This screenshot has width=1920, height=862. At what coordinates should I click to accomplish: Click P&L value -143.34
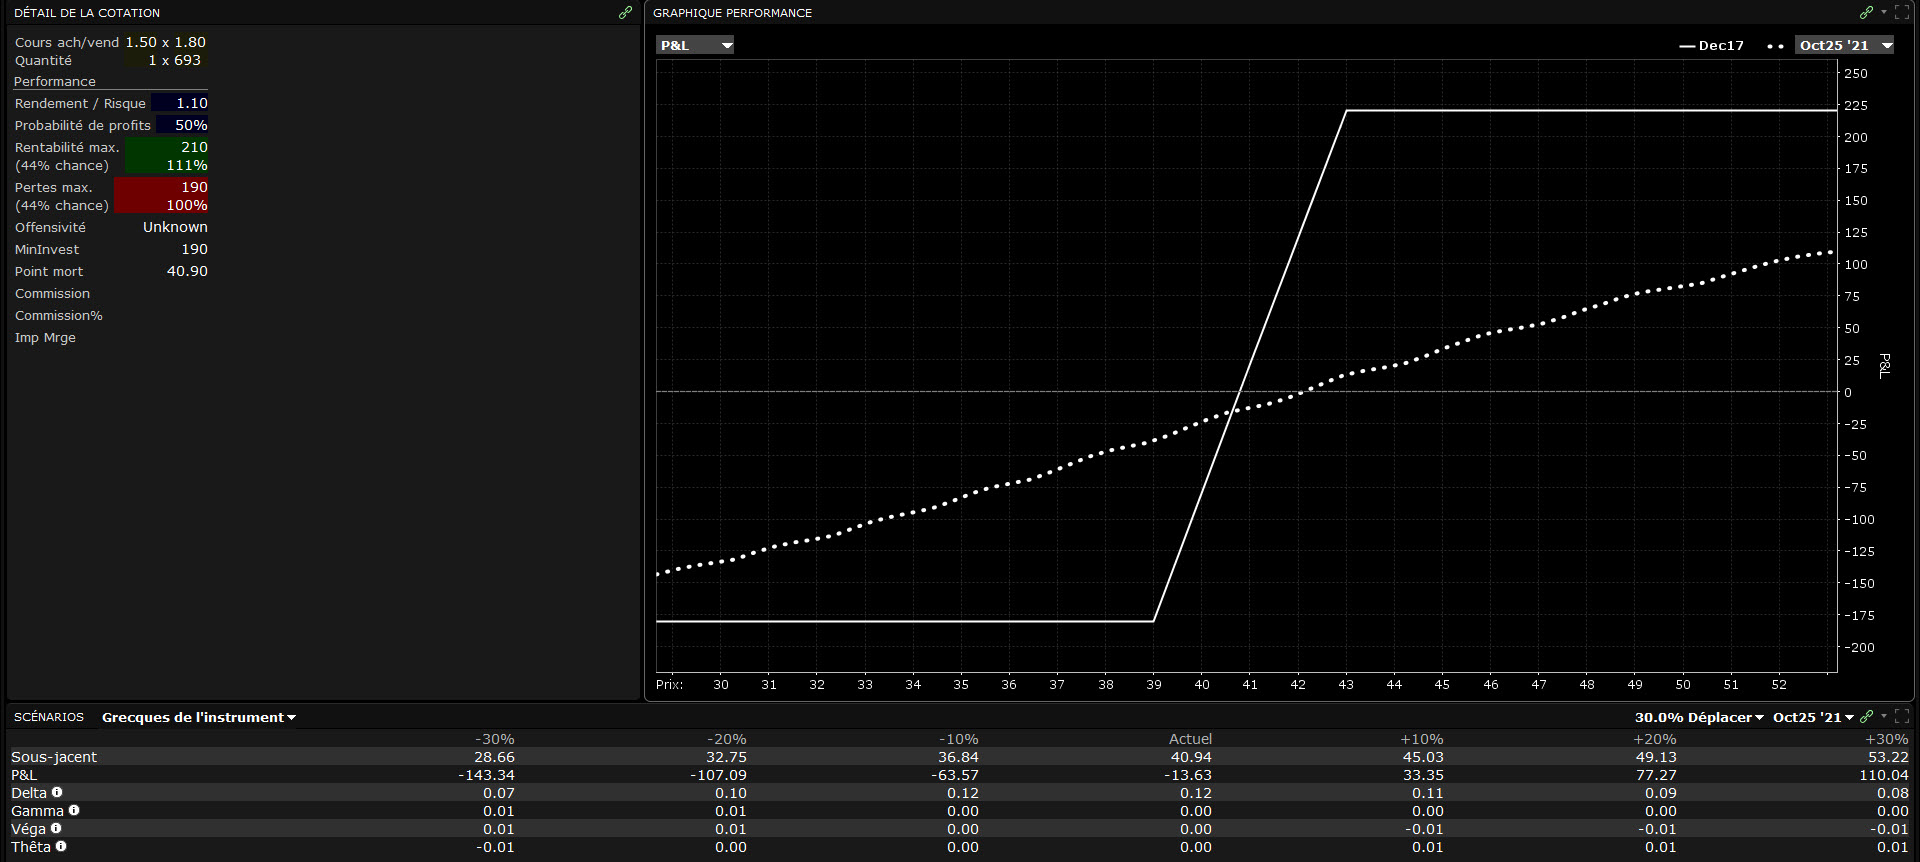coord(486,775)
